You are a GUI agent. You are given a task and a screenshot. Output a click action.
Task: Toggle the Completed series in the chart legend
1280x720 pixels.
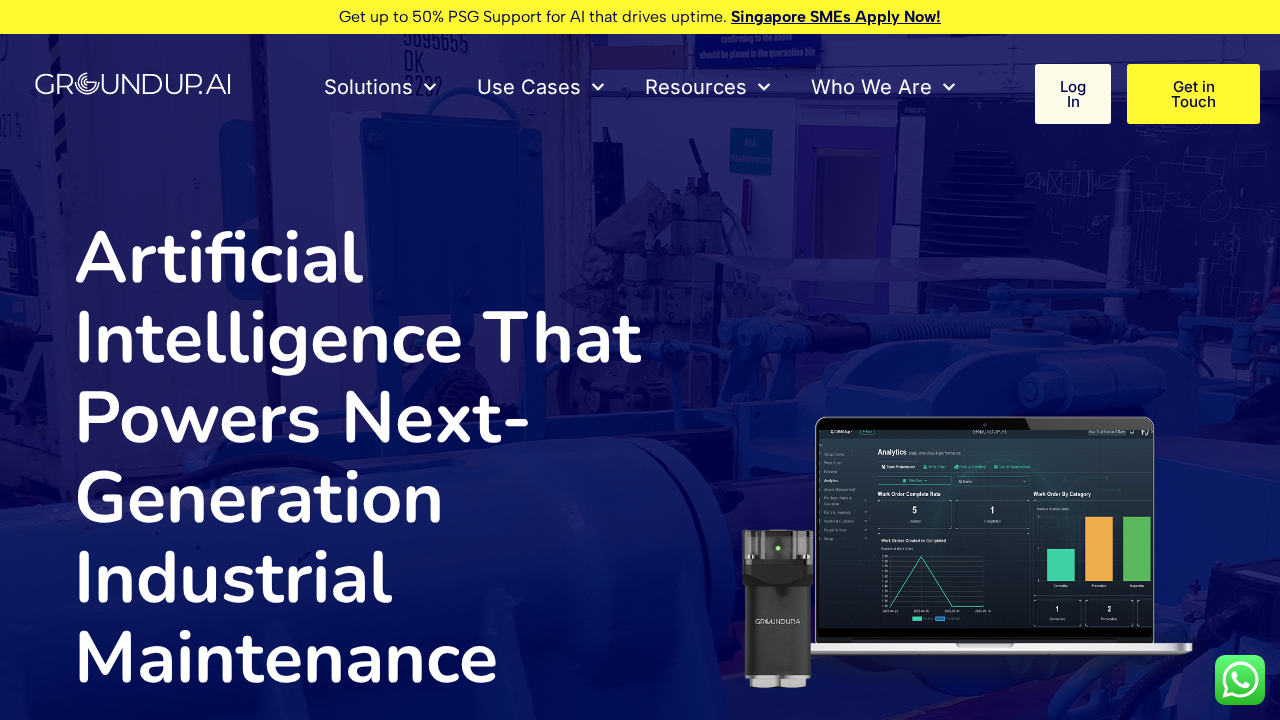tap(951, 619)
